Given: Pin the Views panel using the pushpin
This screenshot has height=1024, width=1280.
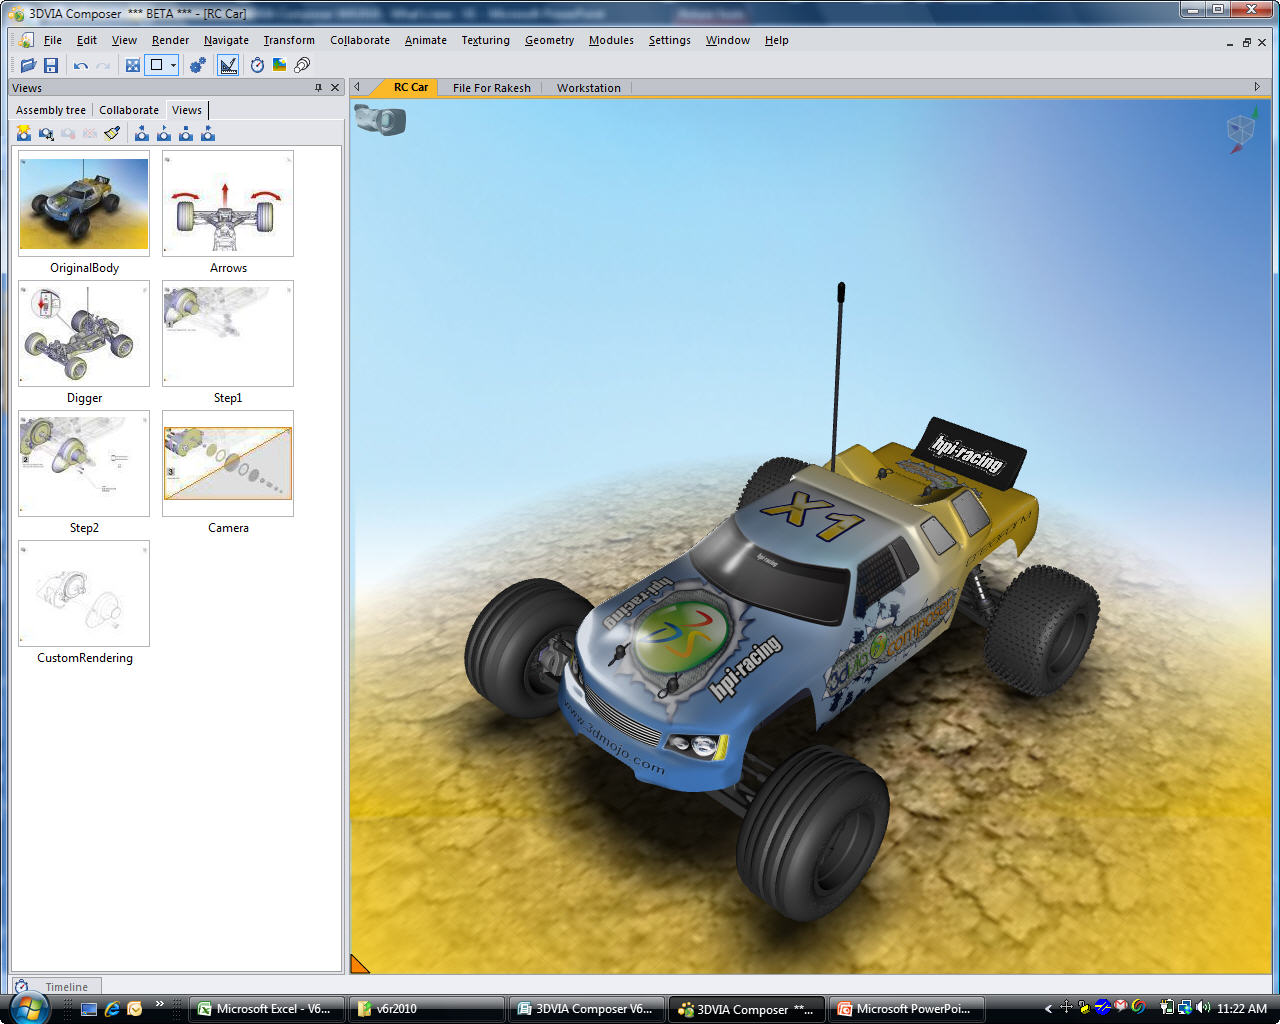Looking at the screenshot, I should pos(318,88).
